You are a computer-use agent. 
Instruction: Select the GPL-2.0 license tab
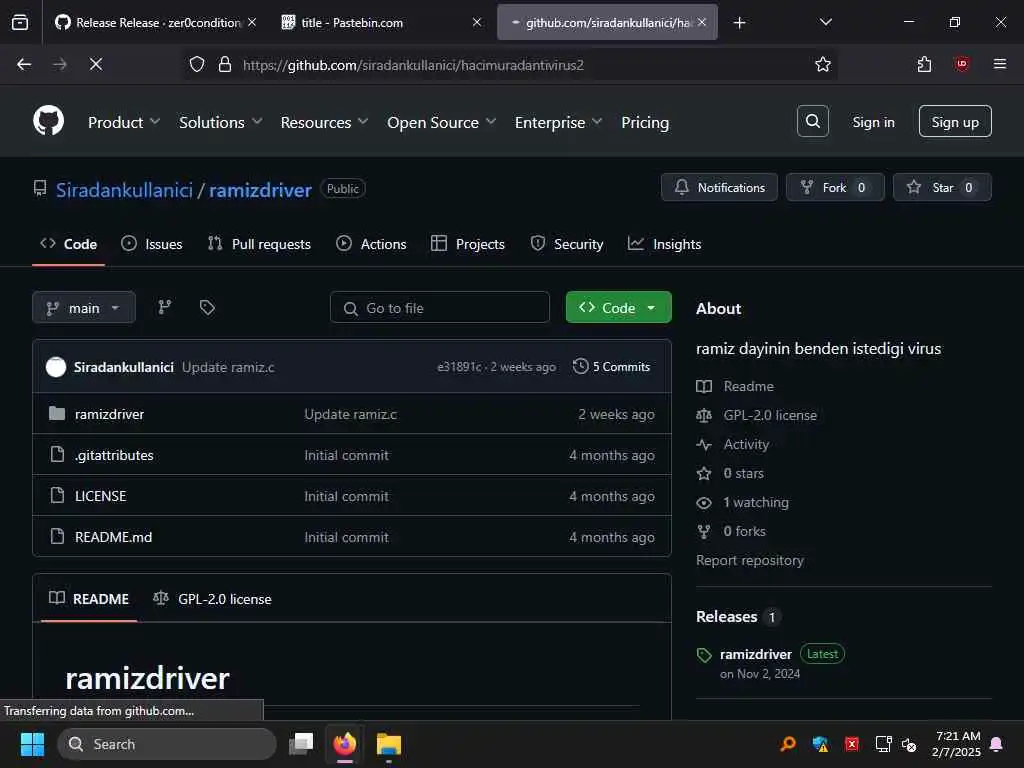tap(212, 598)
